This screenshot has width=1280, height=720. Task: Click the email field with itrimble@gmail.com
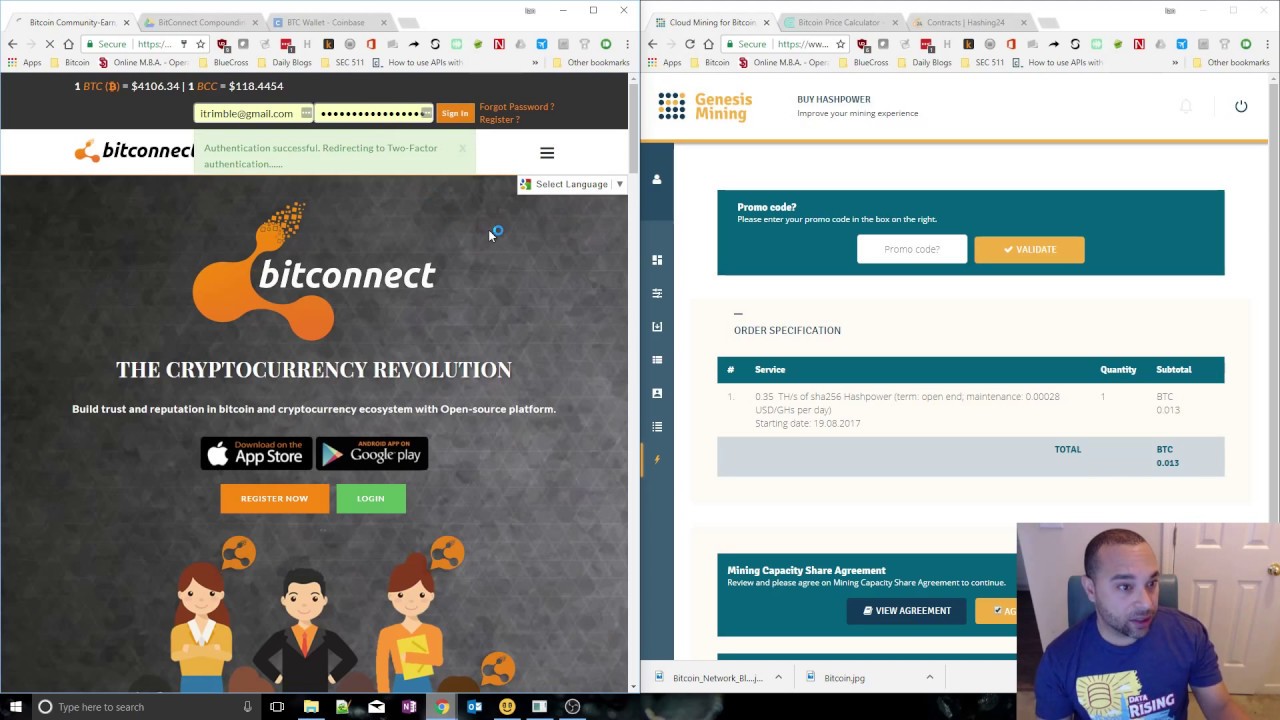[253, 113]
